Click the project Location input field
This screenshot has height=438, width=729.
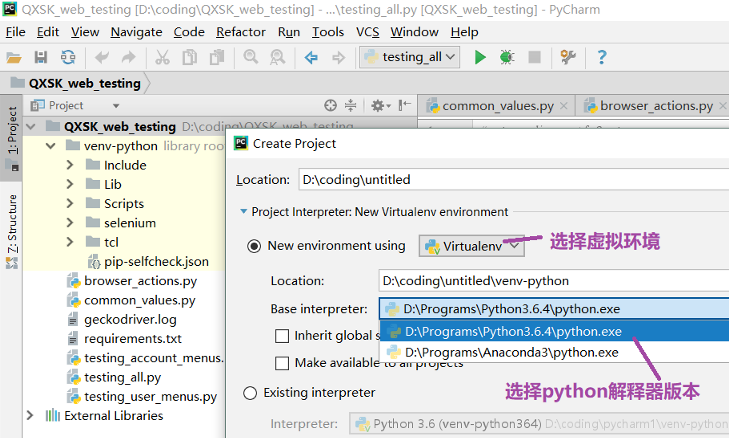coord(513,180)
